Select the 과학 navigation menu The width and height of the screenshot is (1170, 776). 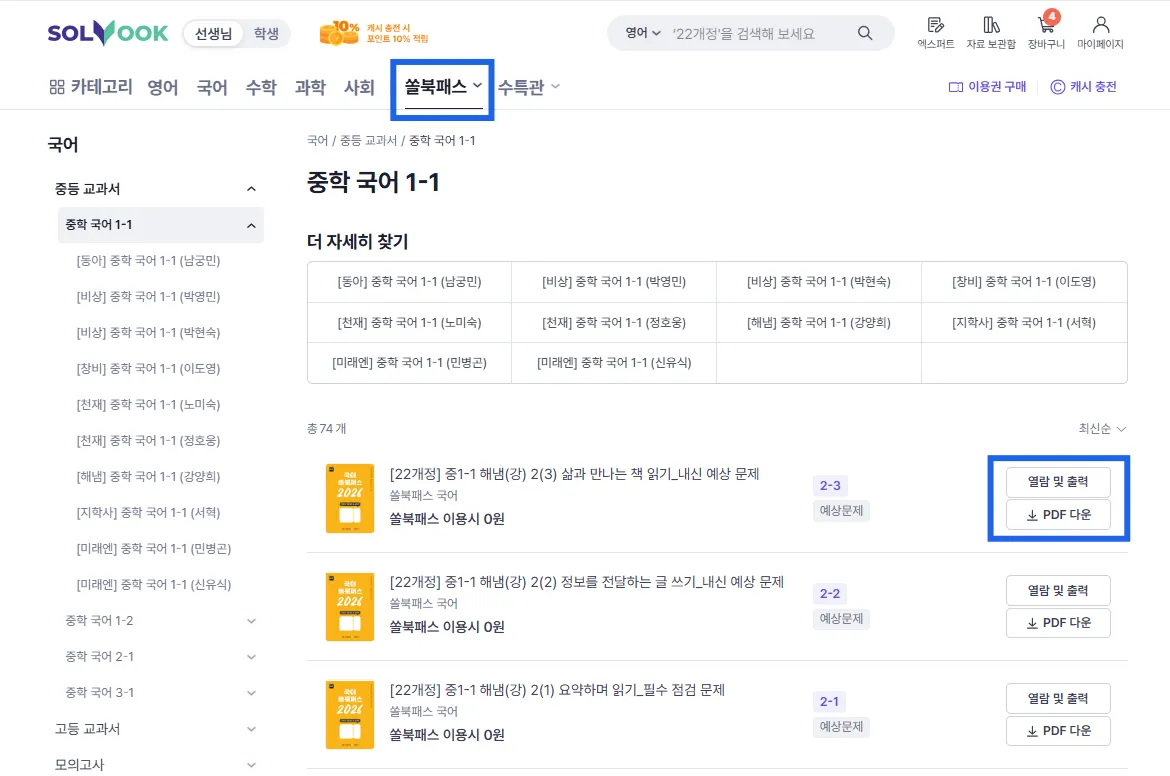[x=310, y=87]
